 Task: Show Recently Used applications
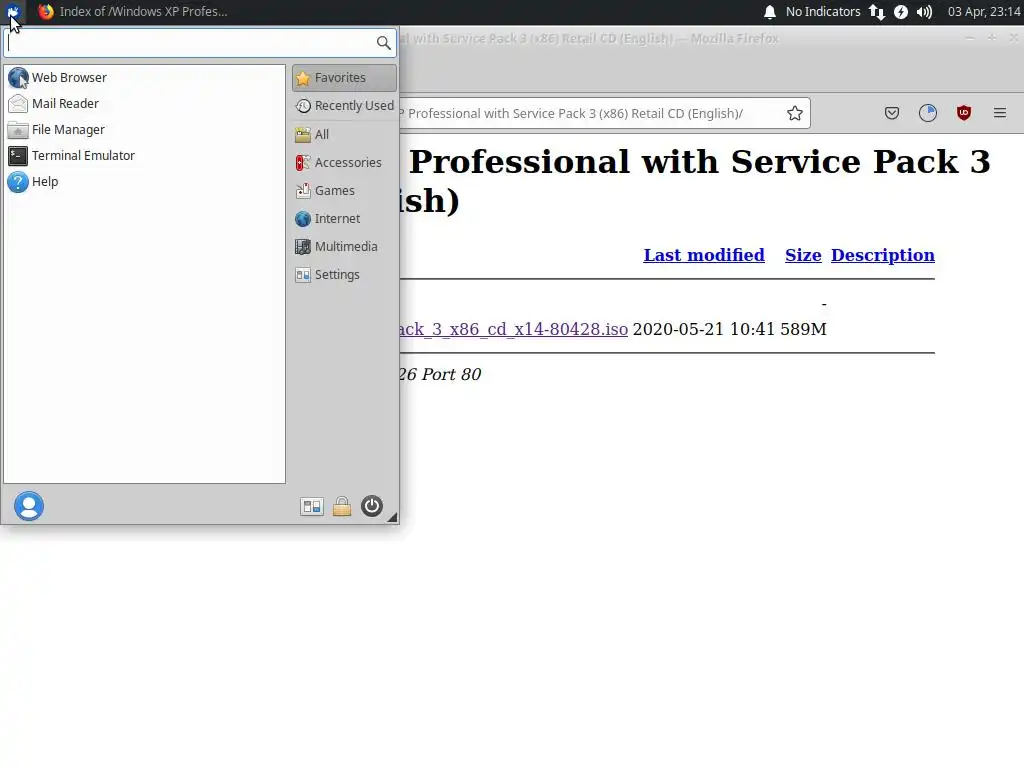[344, 106]
